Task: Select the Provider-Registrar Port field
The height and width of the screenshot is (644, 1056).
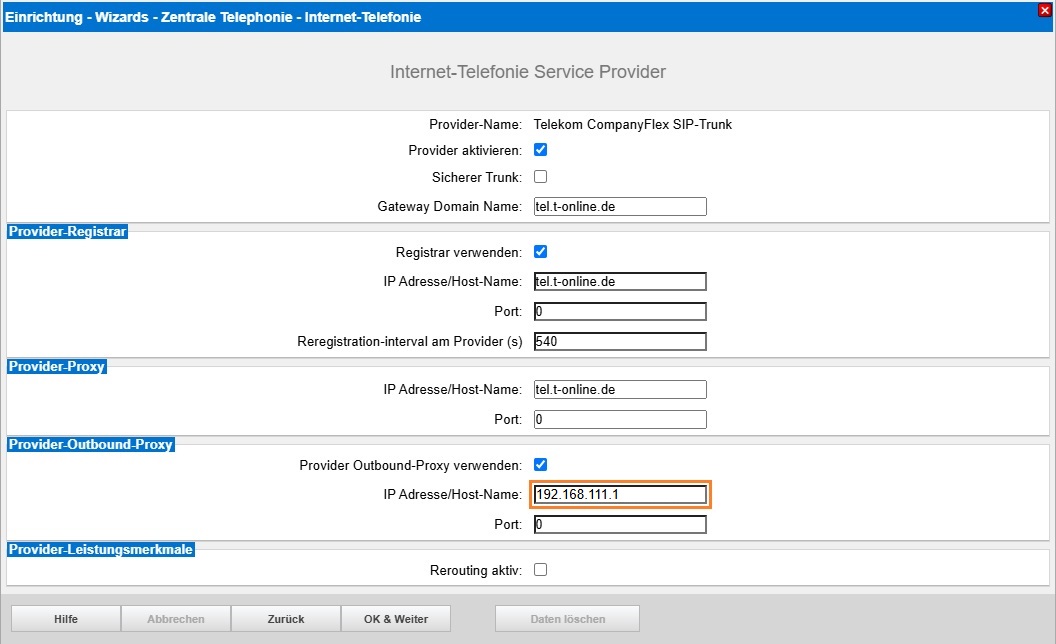Action: tap(620, 311)
